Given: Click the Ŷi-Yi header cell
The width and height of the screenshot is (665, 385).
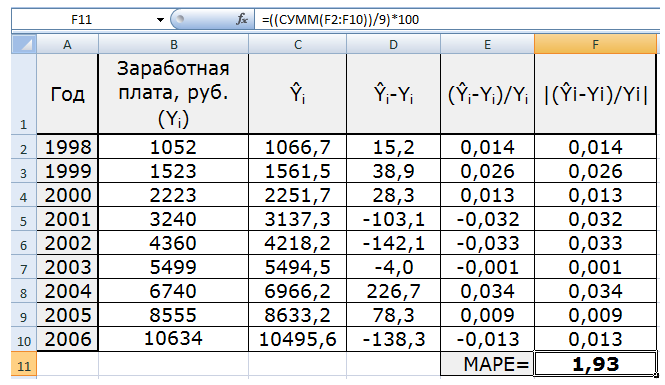Looking at the screenshot, I should [x=394, y=94].
